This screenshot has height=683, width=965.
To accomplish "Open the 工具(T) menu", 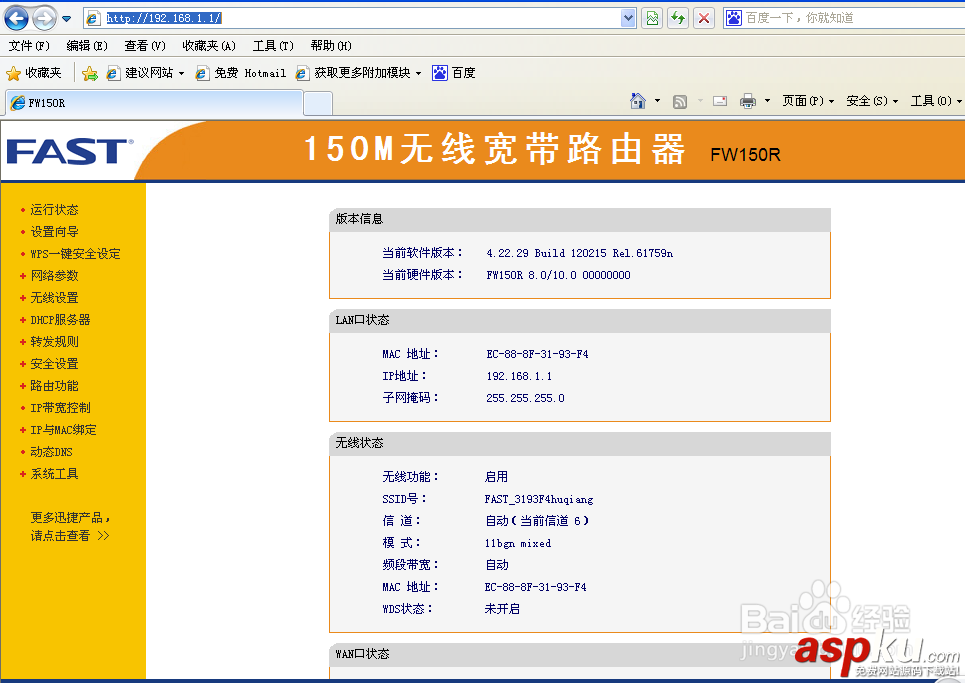I will coord(273,46).
